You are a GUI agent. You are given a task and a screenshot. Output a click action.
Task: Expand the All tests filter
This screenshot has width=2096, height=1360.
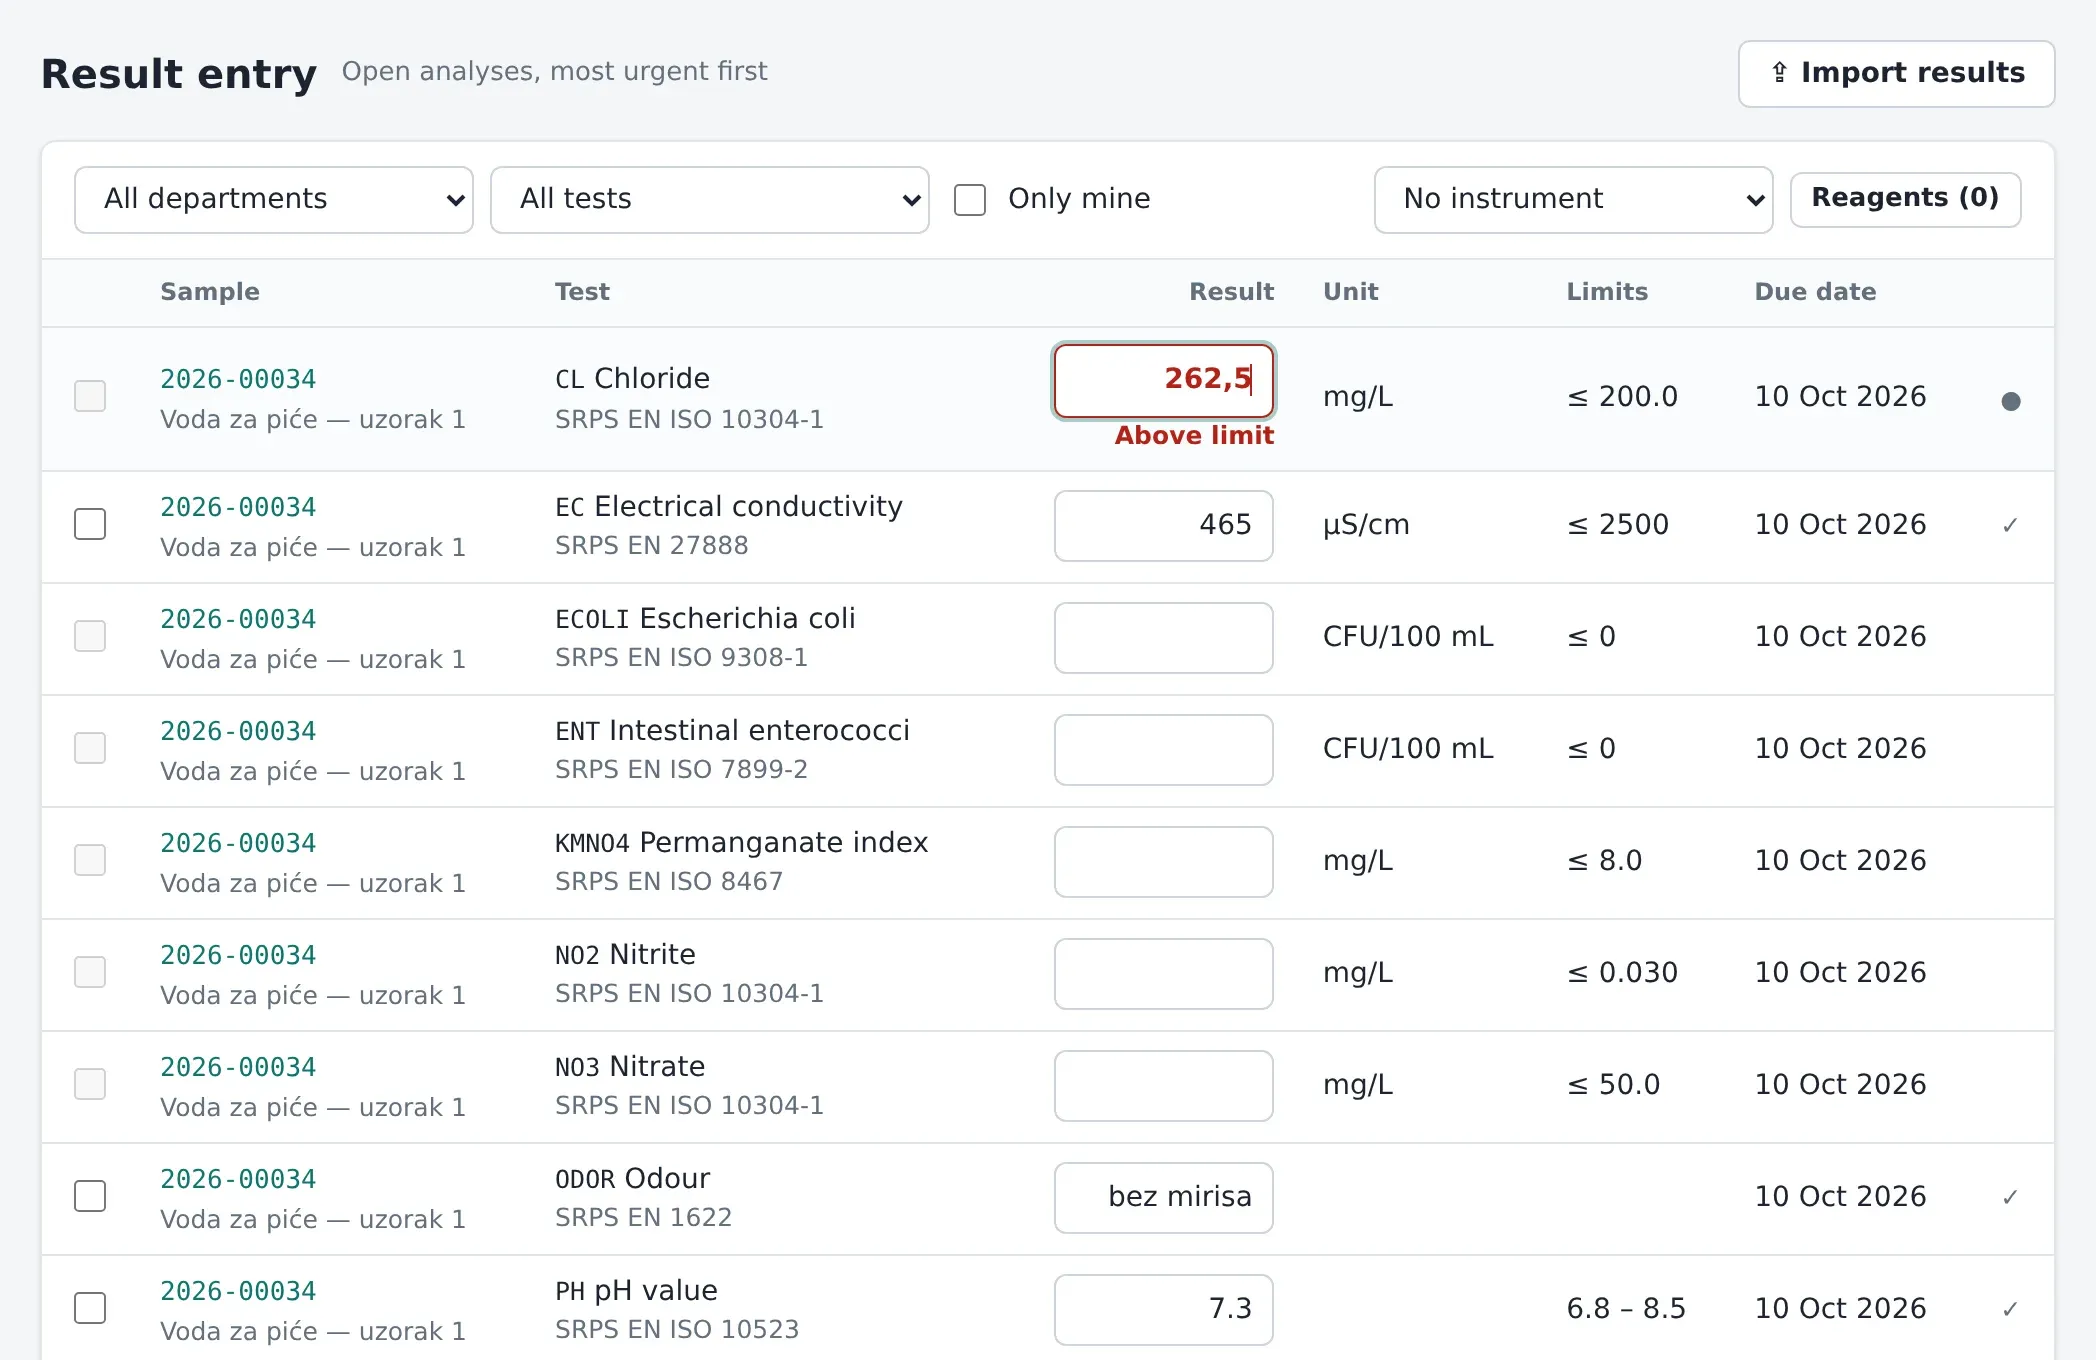pos(710,199)
